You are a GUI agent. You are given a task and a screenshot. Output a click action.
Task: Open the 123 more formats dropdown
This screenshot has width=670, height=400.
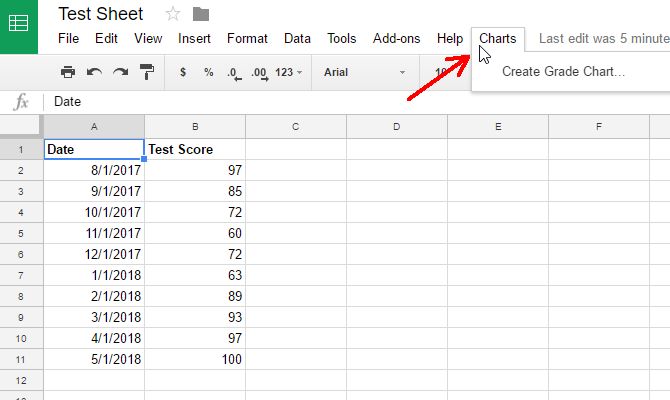(x=288, y=72)
